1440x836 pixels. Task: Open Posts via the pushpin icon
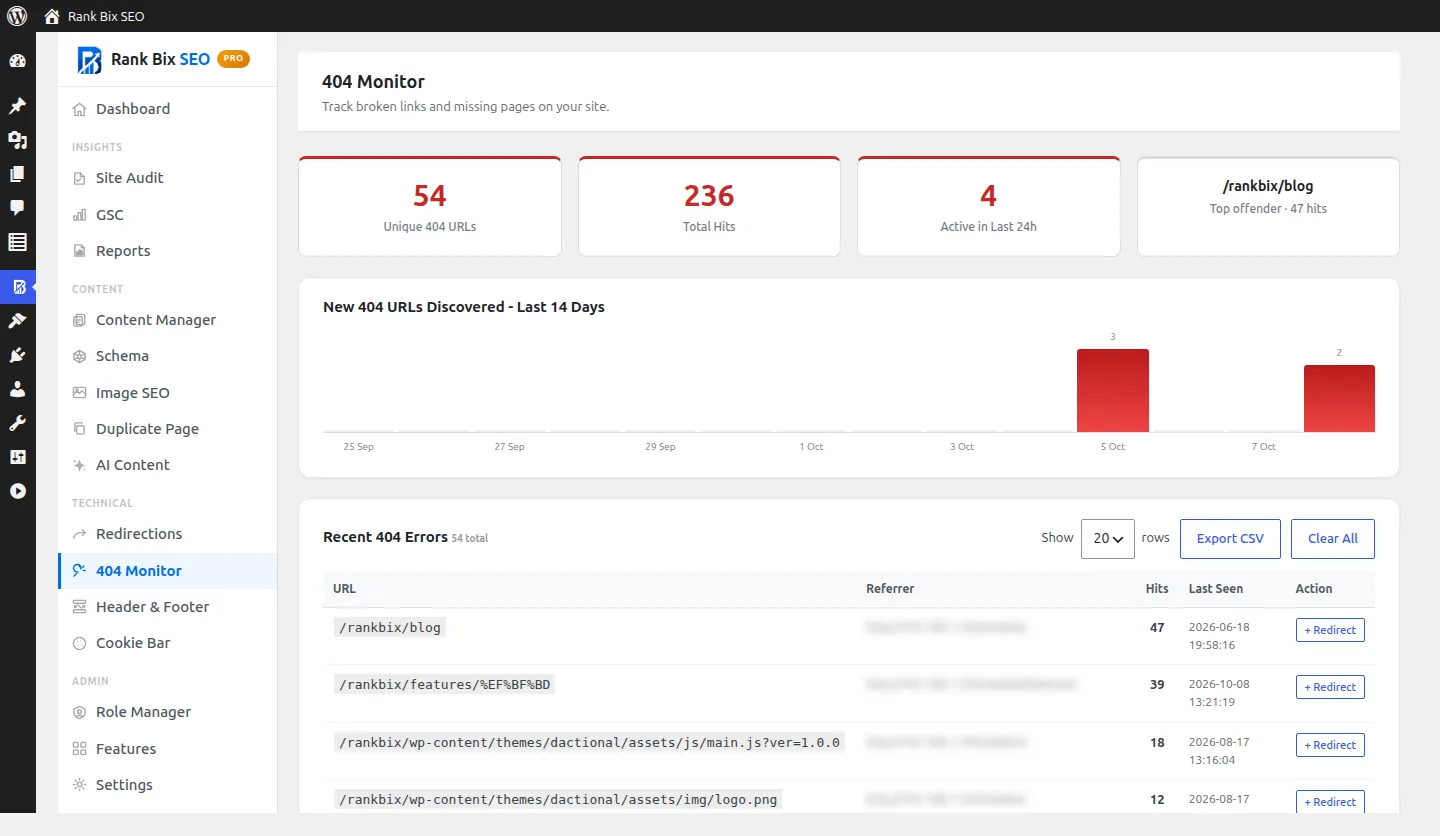(x=17, y=106)
